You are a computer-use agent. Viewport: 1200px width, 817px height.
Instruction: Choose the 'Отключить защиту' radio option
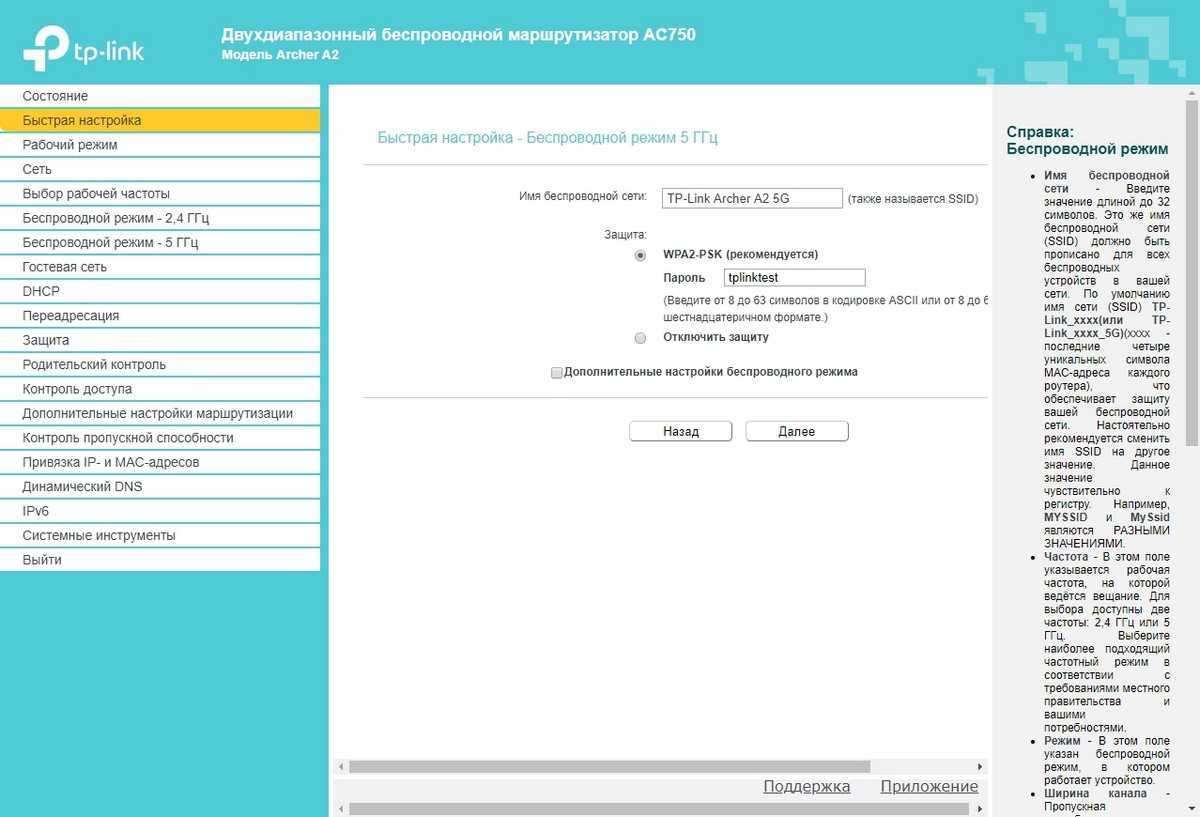point(641,338)
